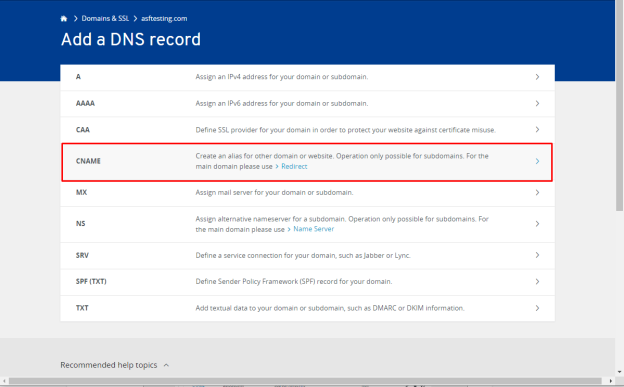This screenshot has height=387, width=624.
Task: Click the home icon in breadcrumb
Action: pyautogui.click(x=64, y=18)
